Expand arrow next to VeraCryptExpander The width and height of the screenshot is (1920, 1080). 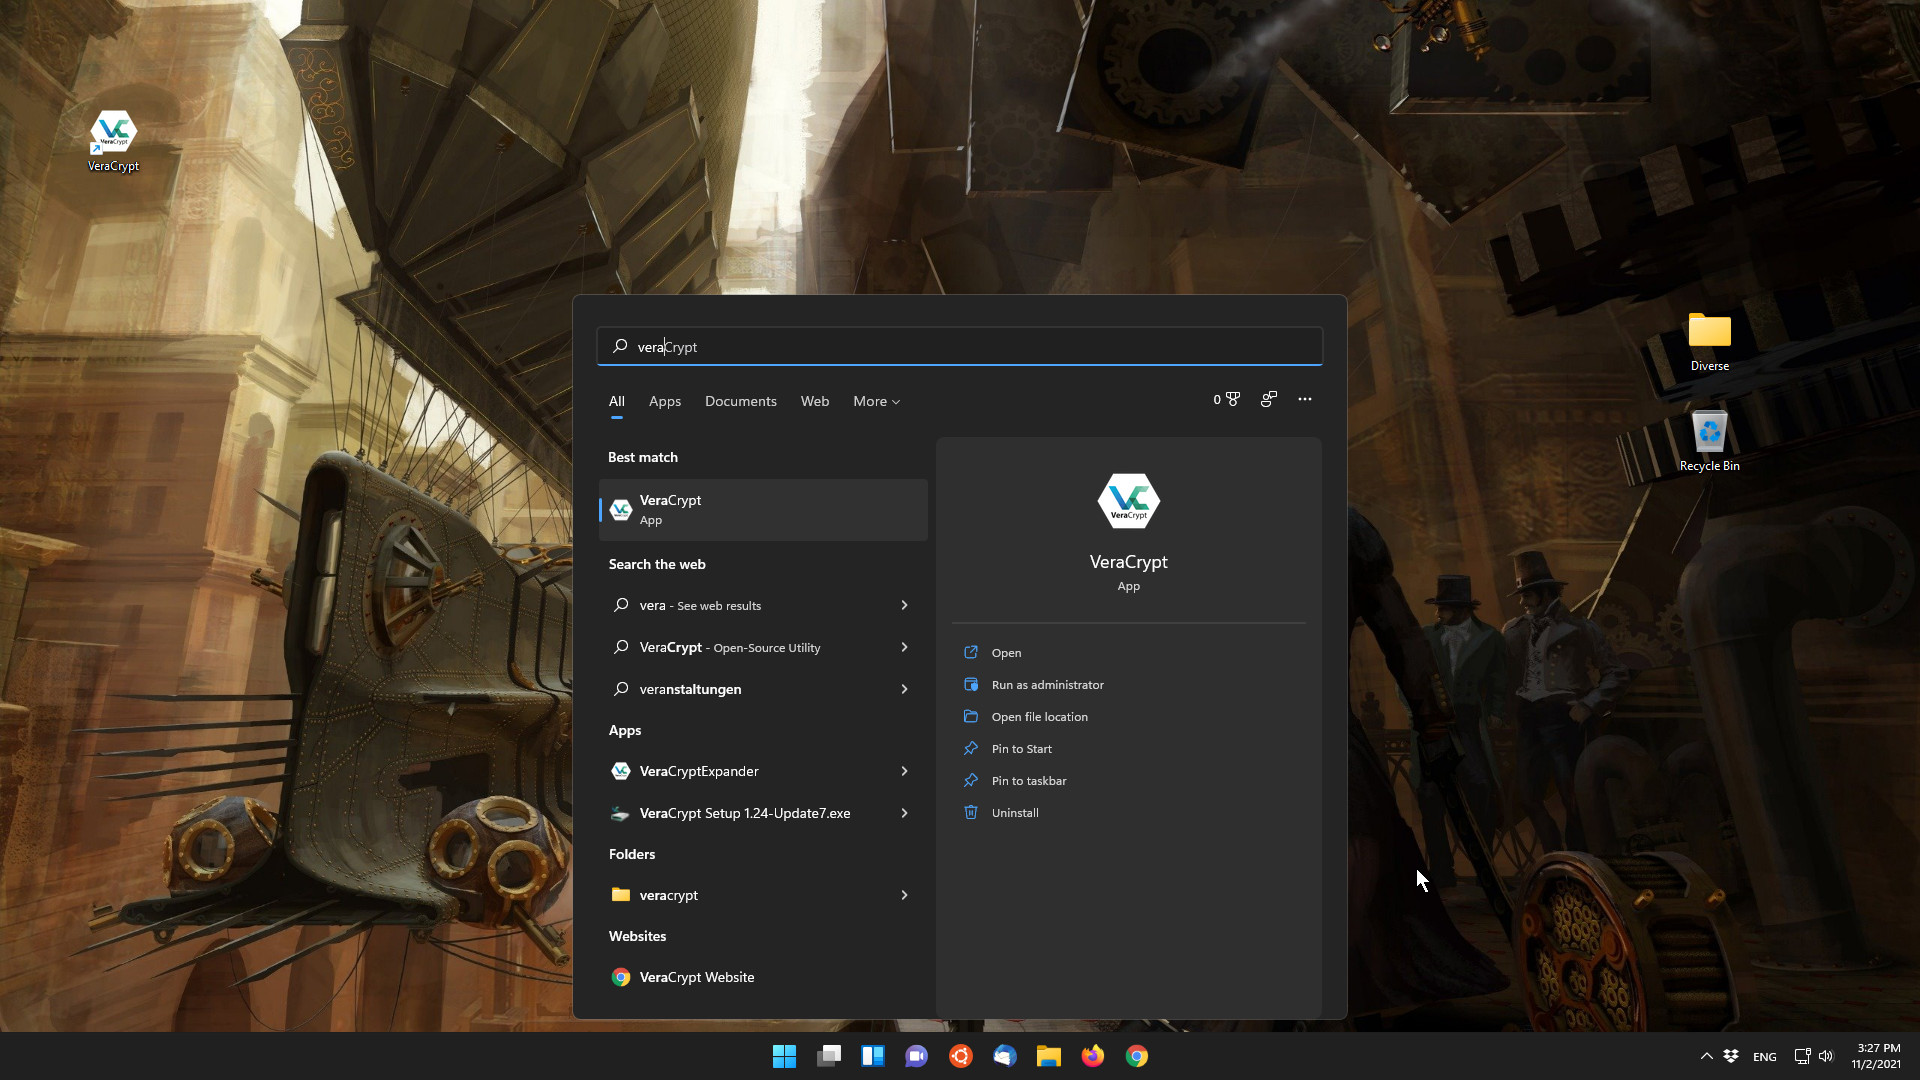tap(904, 771)
